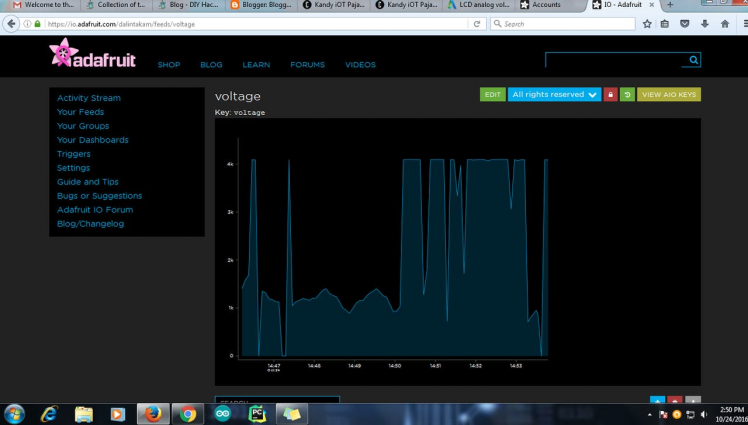The image size is (748, 425).
Task: Open Activity Stream in sidebar
Action: click(x=89, y=98)
